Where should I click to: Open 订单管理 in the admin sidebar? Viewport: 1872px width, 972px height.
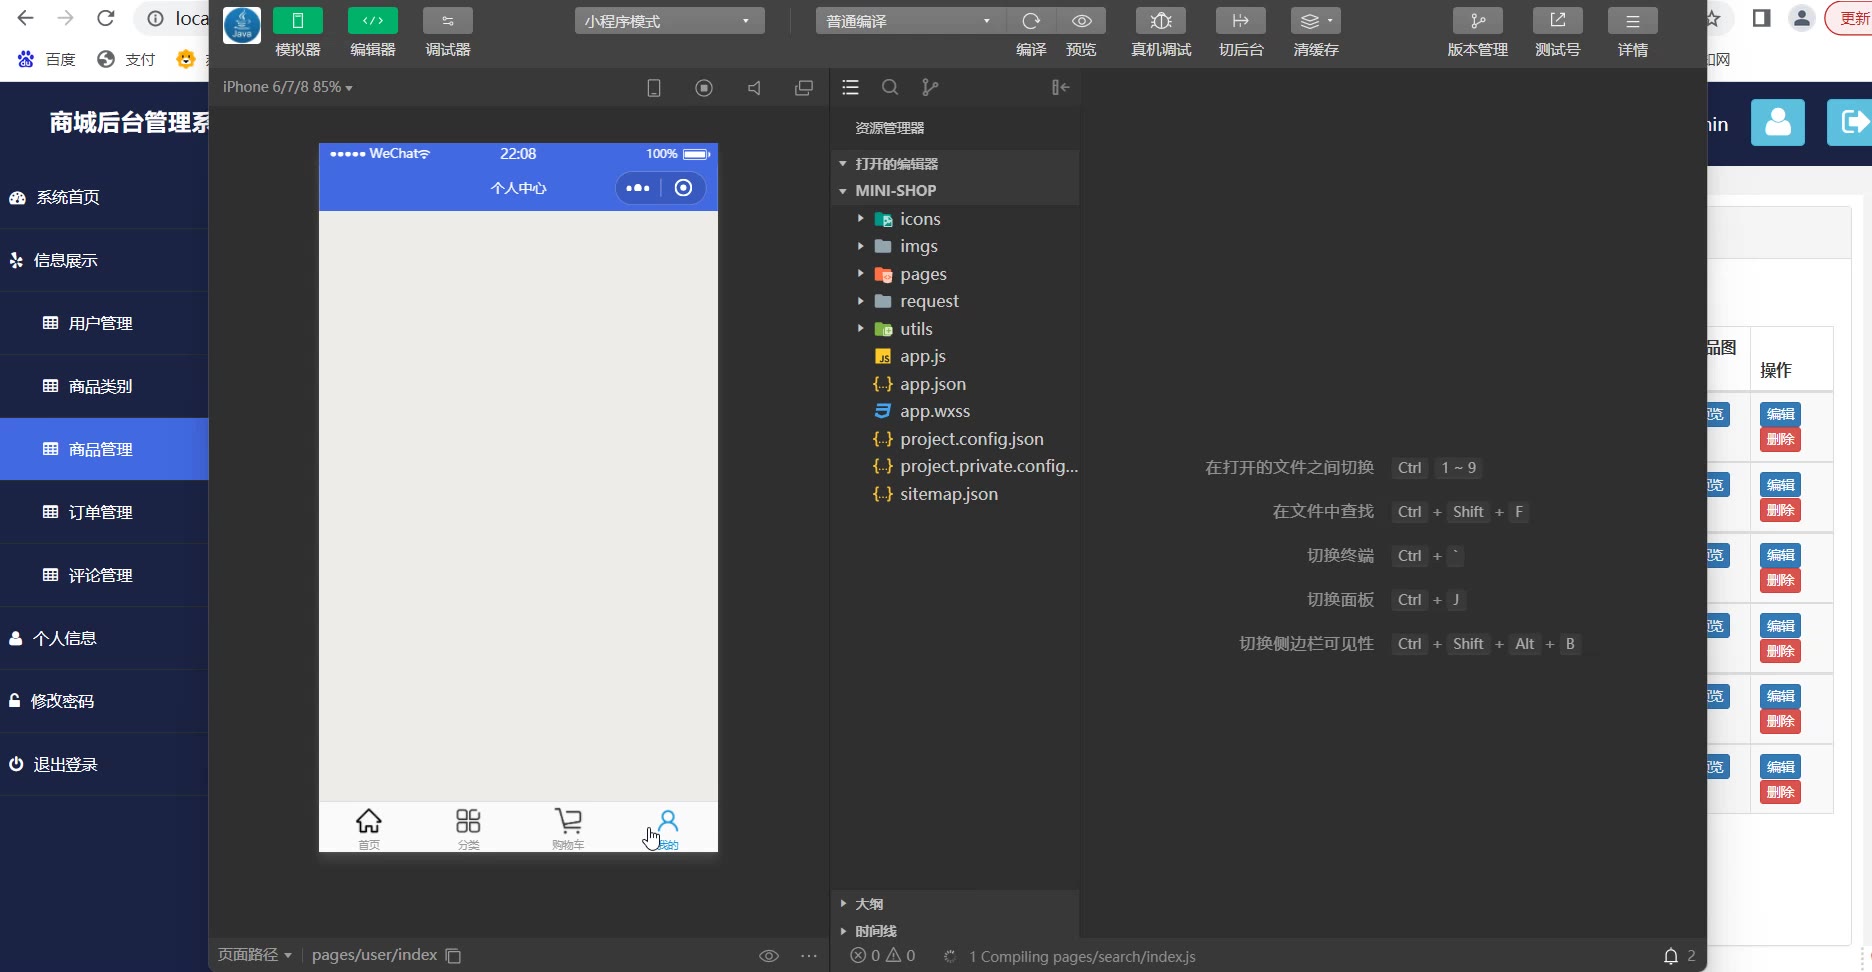tap(104, 512)
